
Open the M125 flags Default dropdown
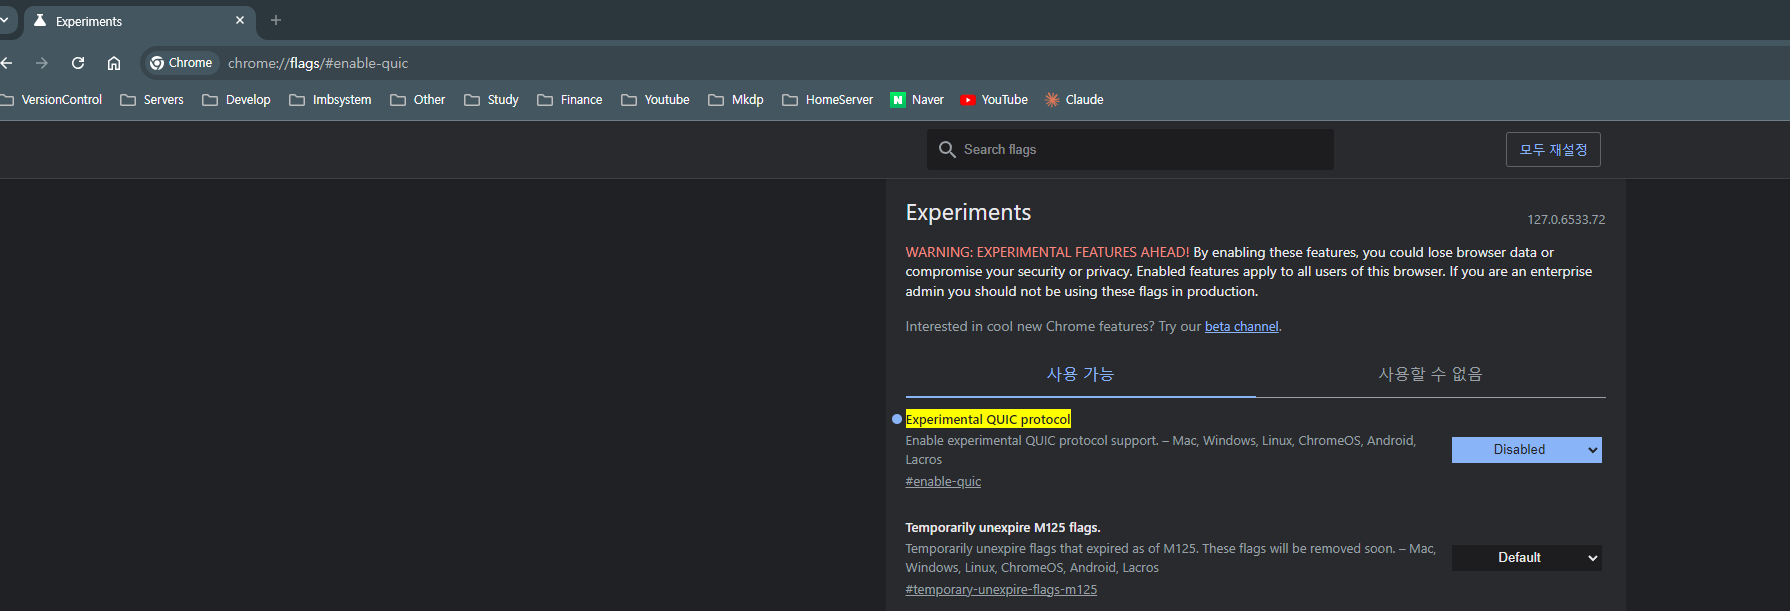click(x=1526, y=558)
